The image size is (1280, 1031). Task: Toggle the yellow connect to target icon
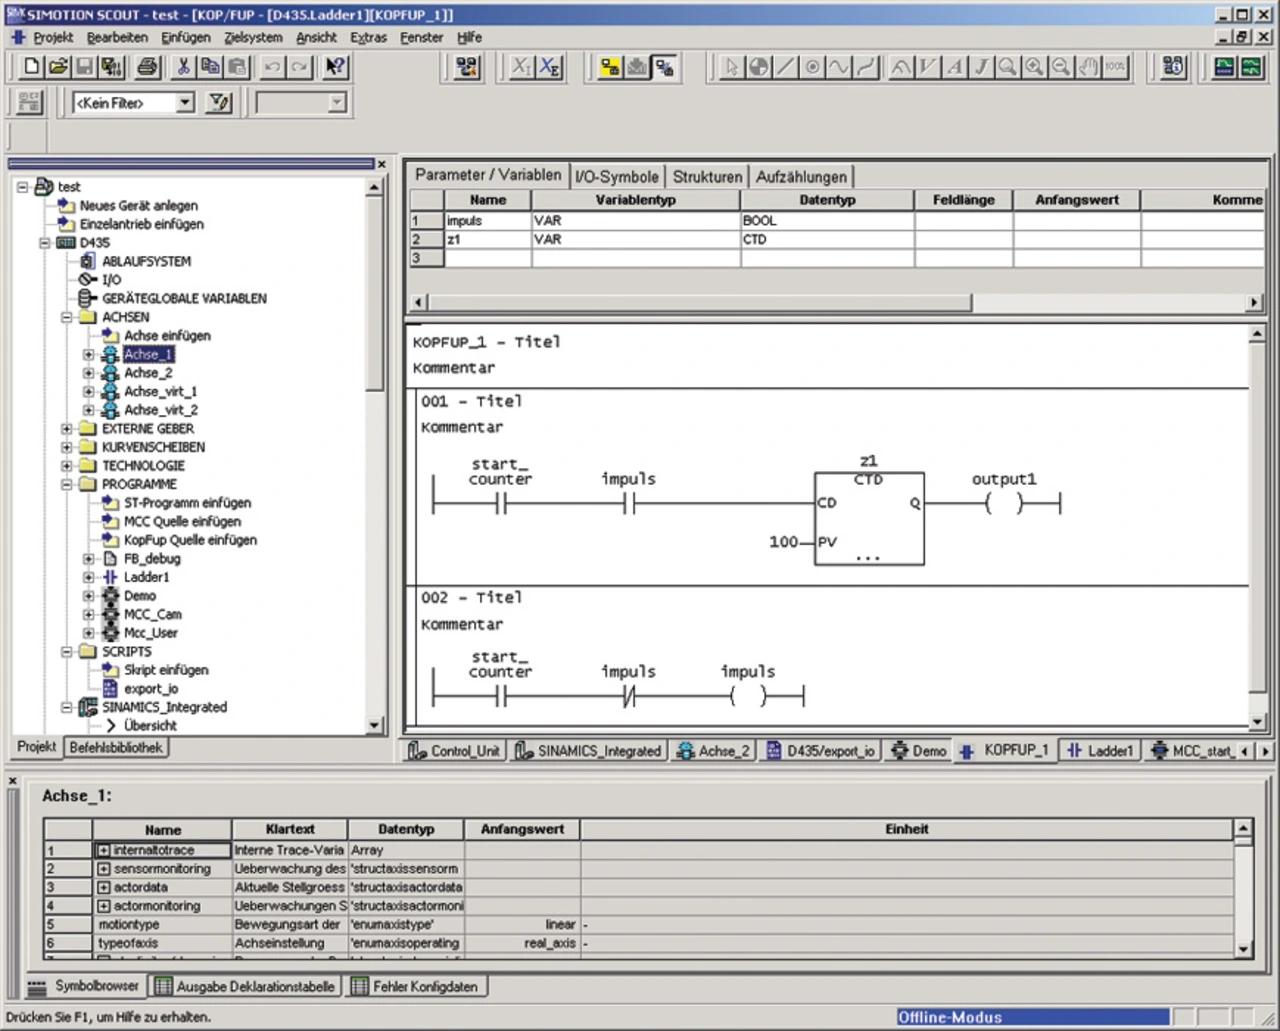609,67
